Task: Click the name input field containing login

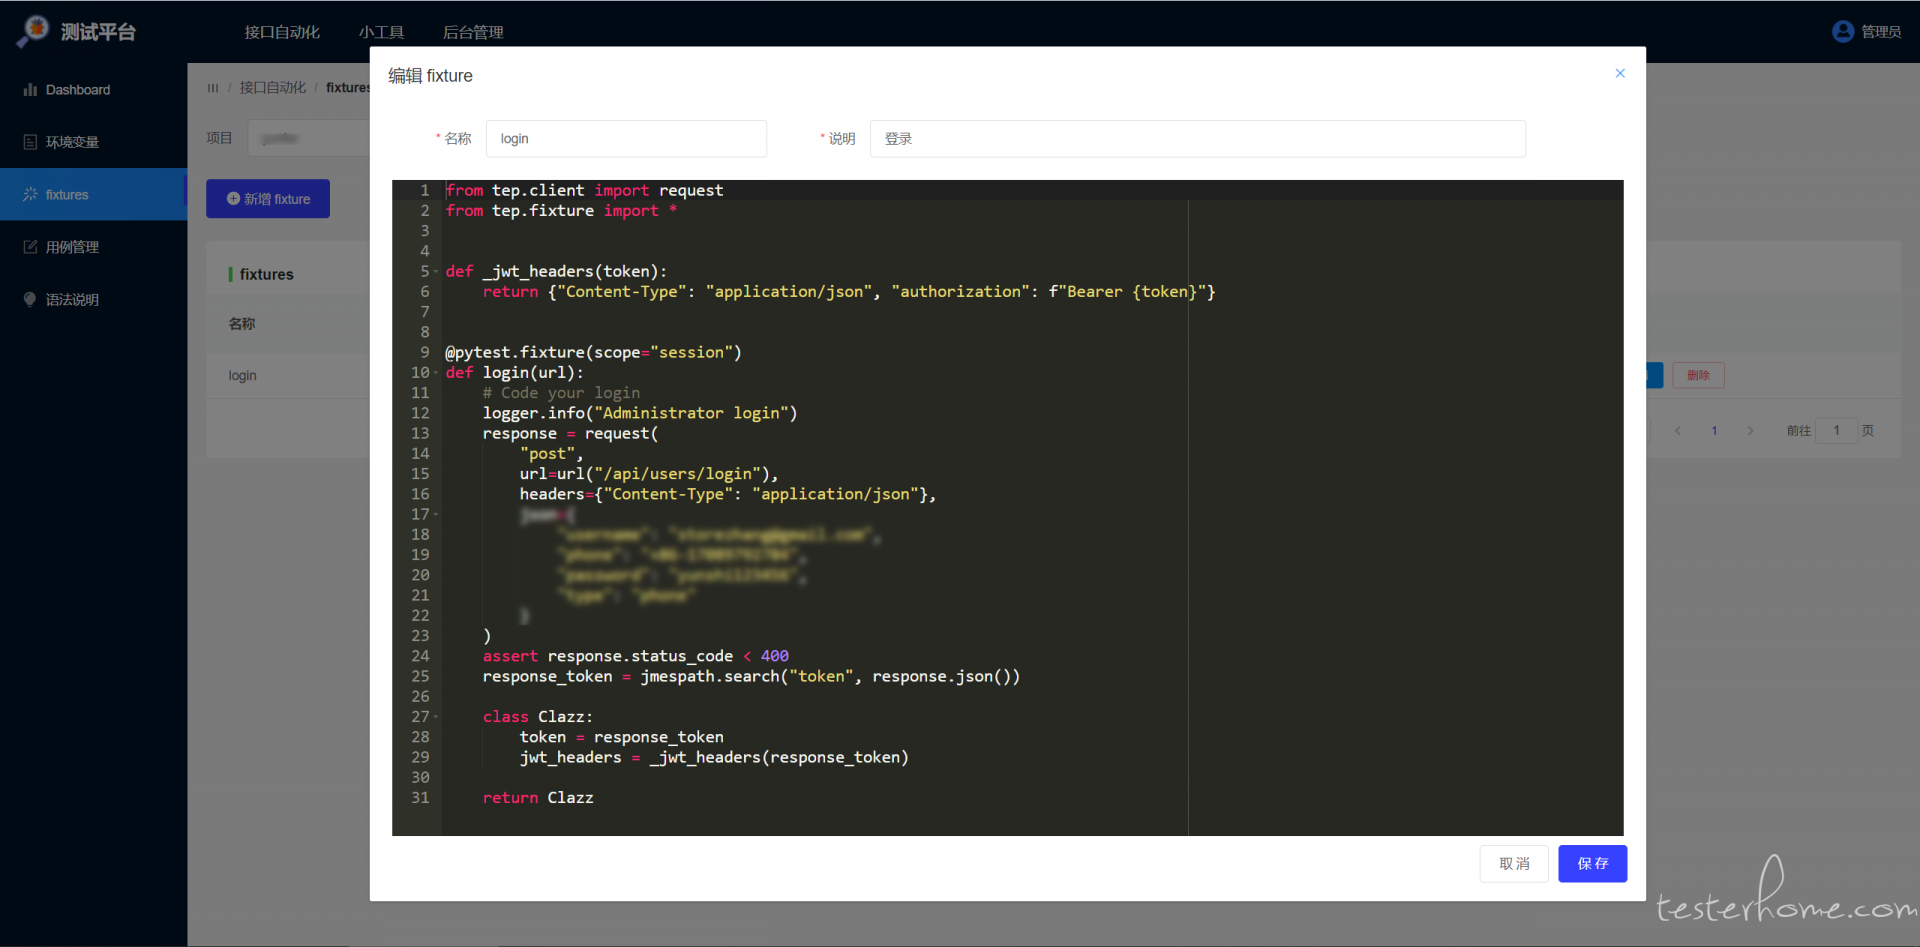Action: pyautogui.click(x=626, y=139)
